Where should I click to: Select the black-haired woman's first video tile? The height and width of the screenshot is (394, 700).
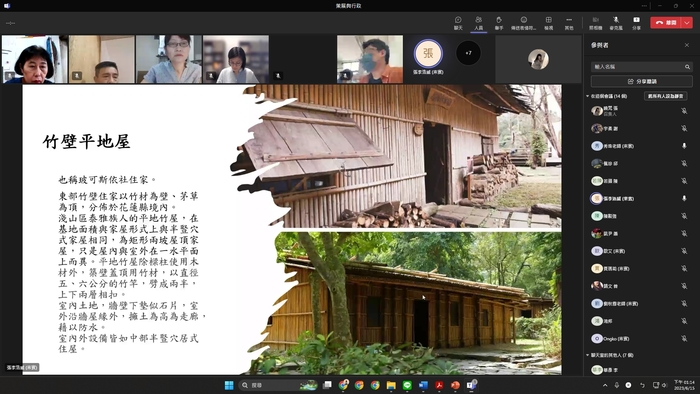coord(35,59)
